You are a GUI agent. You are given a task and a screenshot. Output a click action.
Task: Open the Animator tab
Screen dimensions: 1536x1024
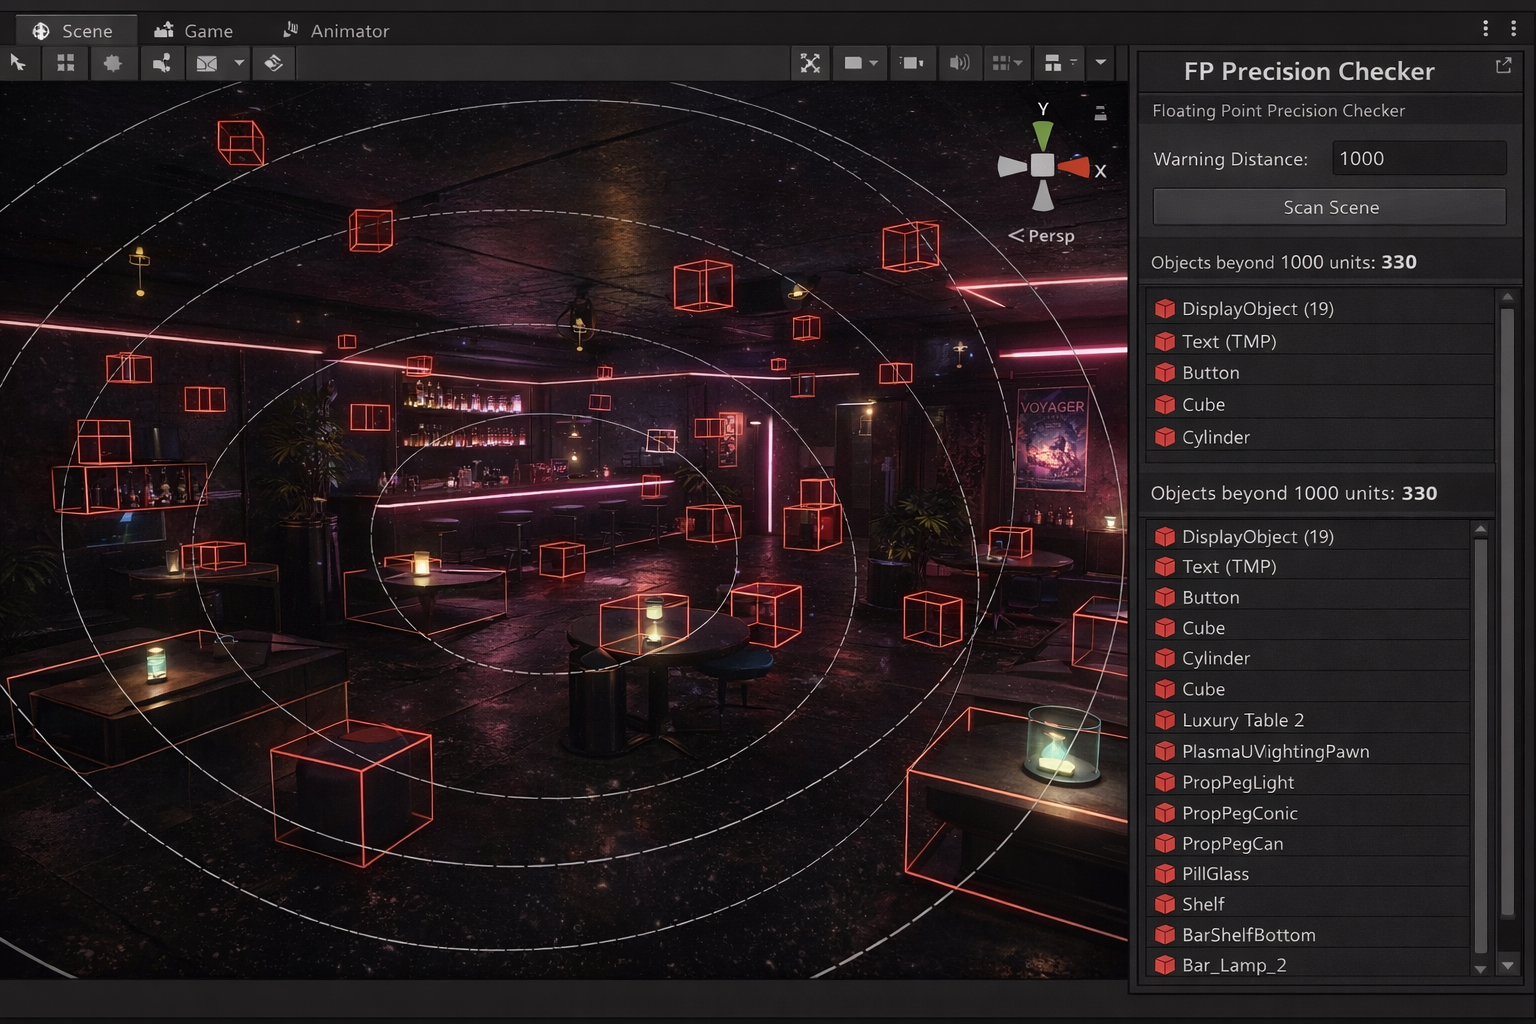[x=335, y=31]
